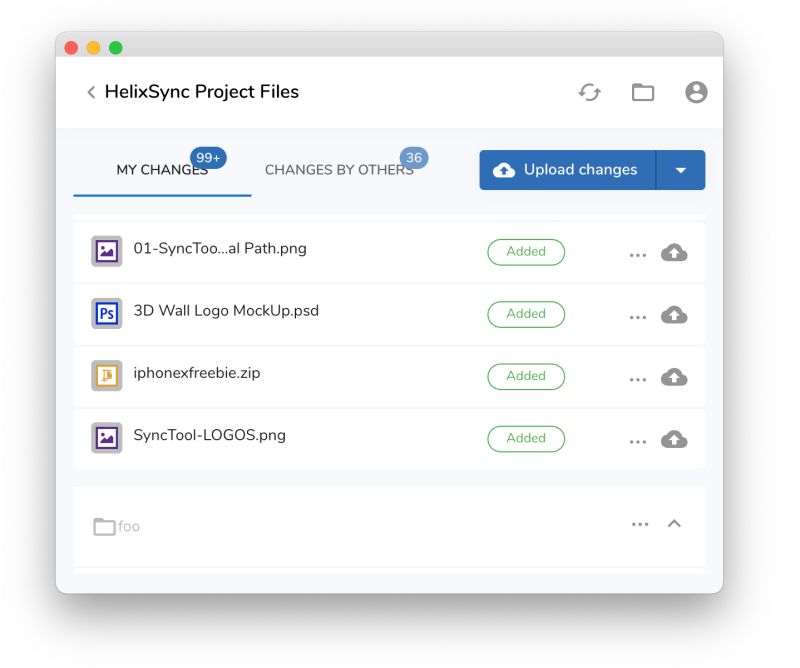Click the Photoshop icon beside 3D Wall Logo MockUp.psd
The height and width of the screenshot is (668, 800).
[106, 313]
